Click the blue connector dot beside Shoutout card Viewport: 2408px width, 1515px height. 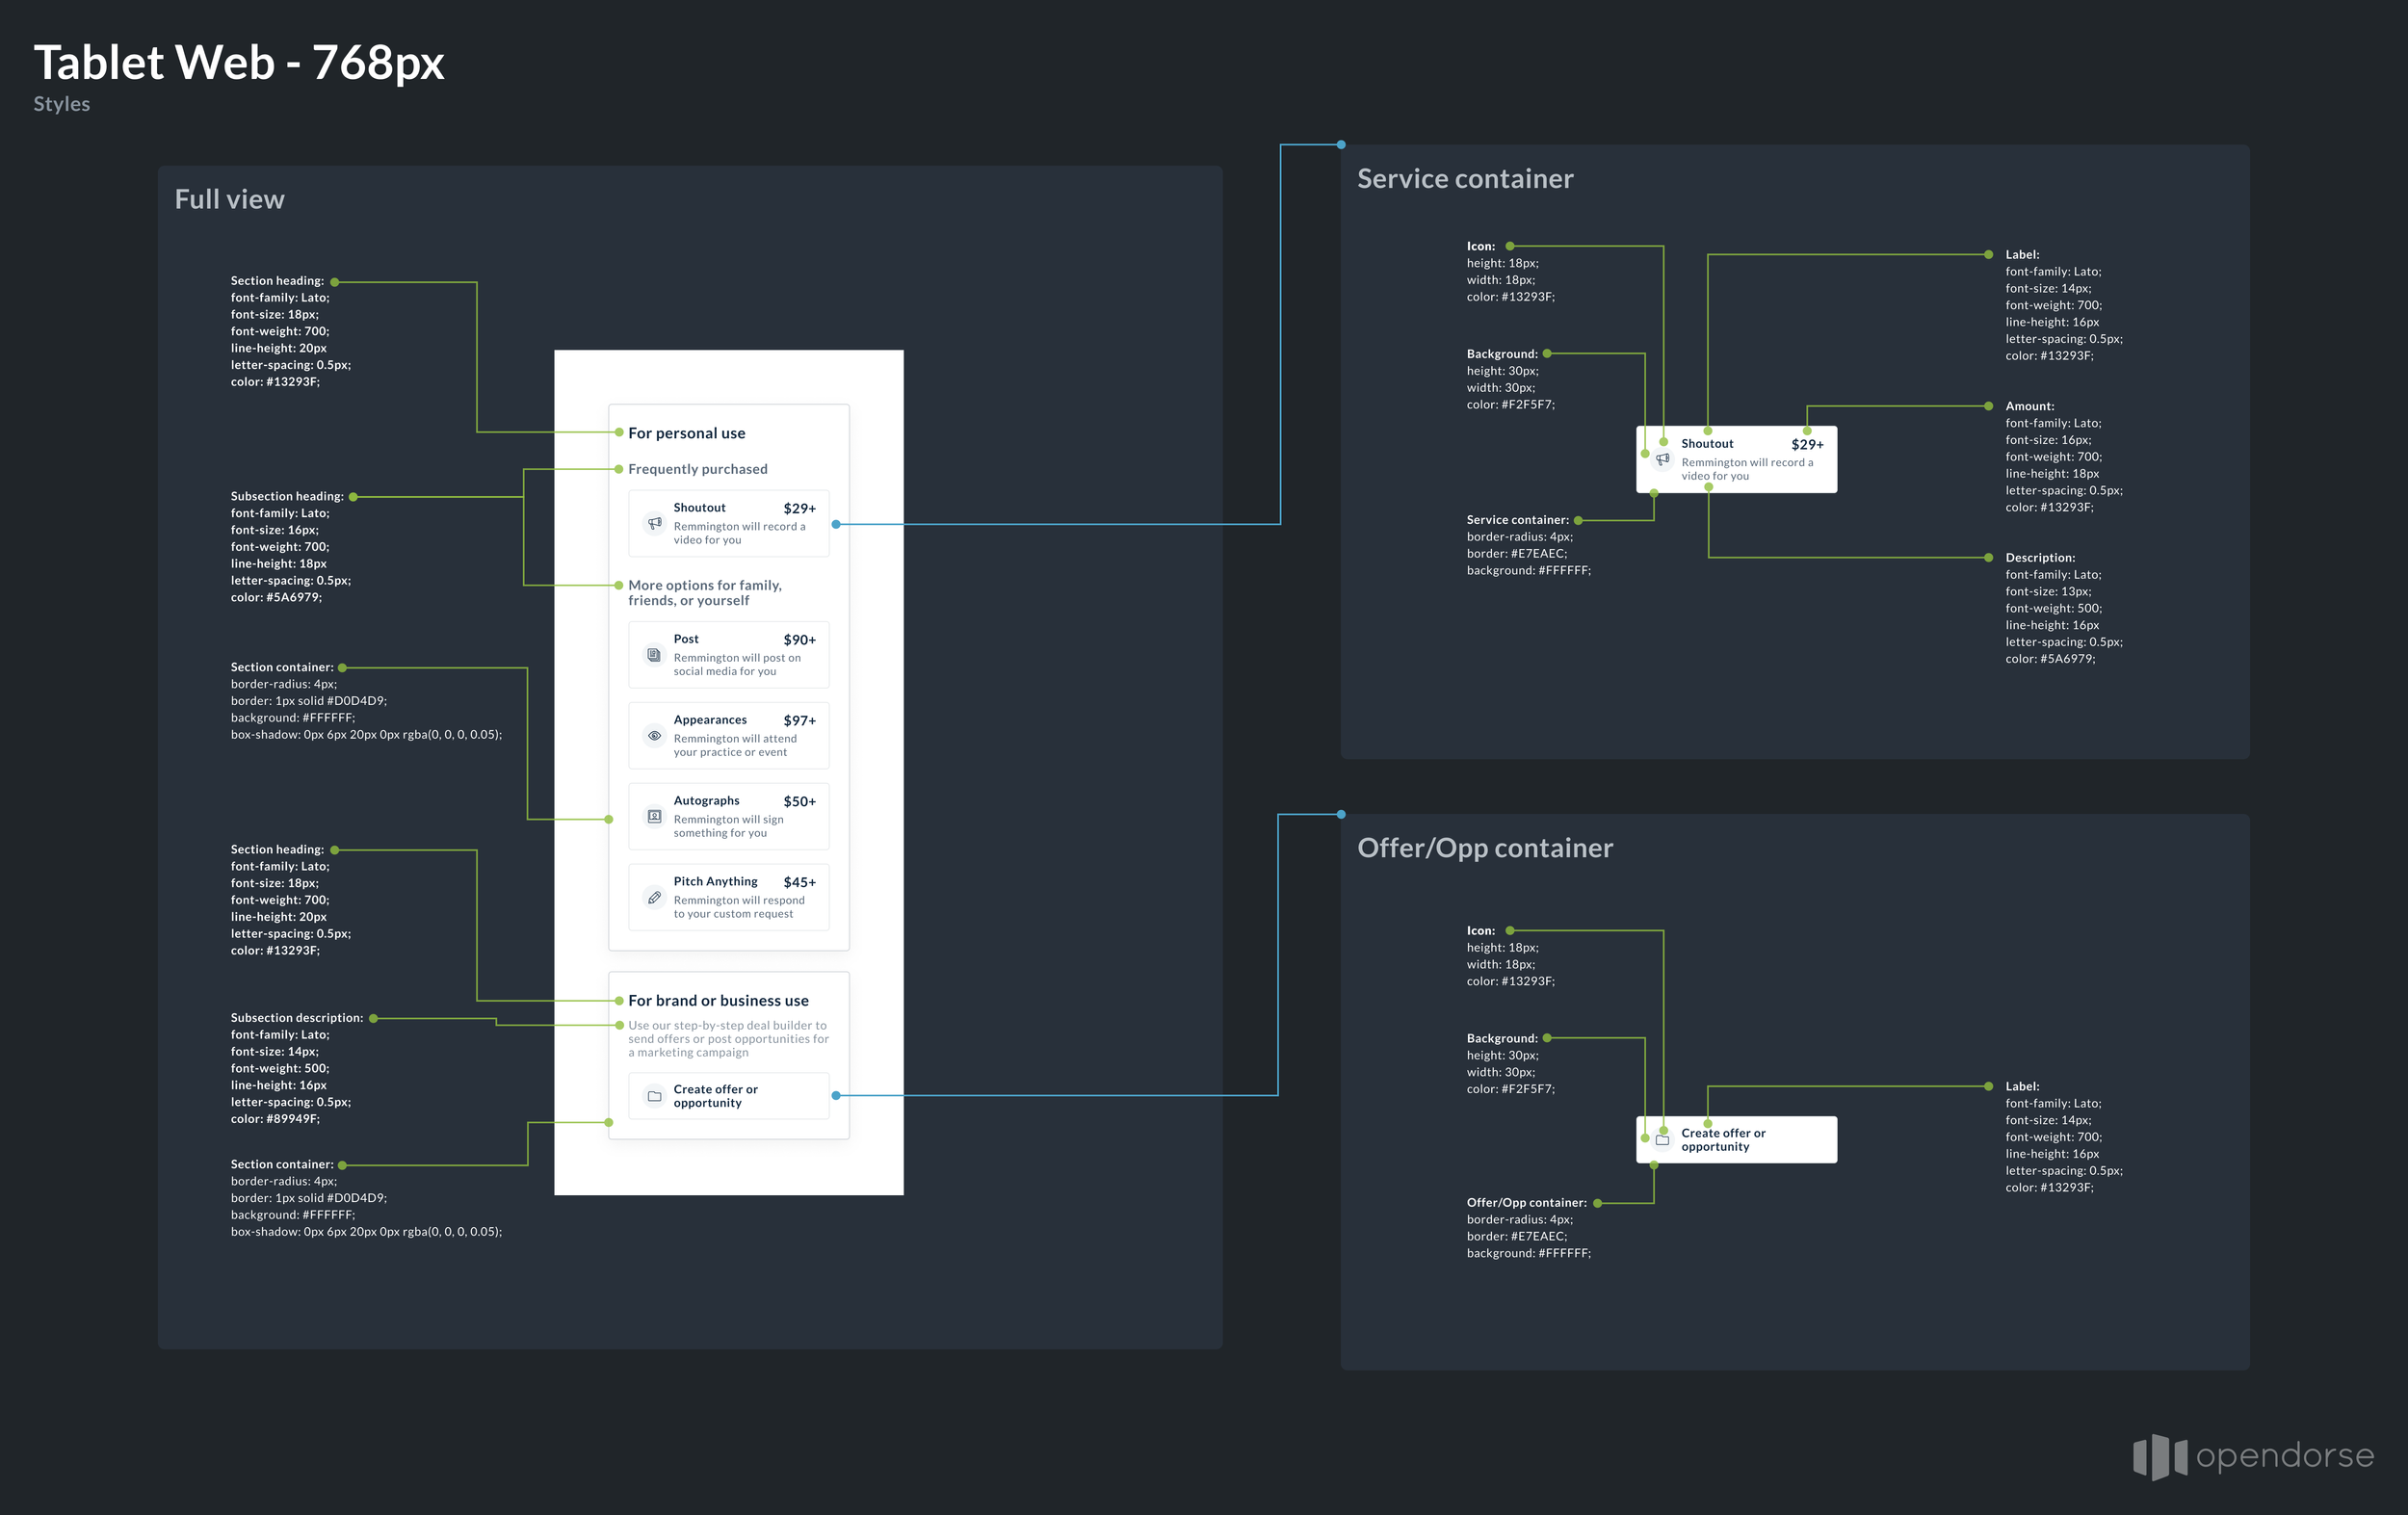pos(836,524)
